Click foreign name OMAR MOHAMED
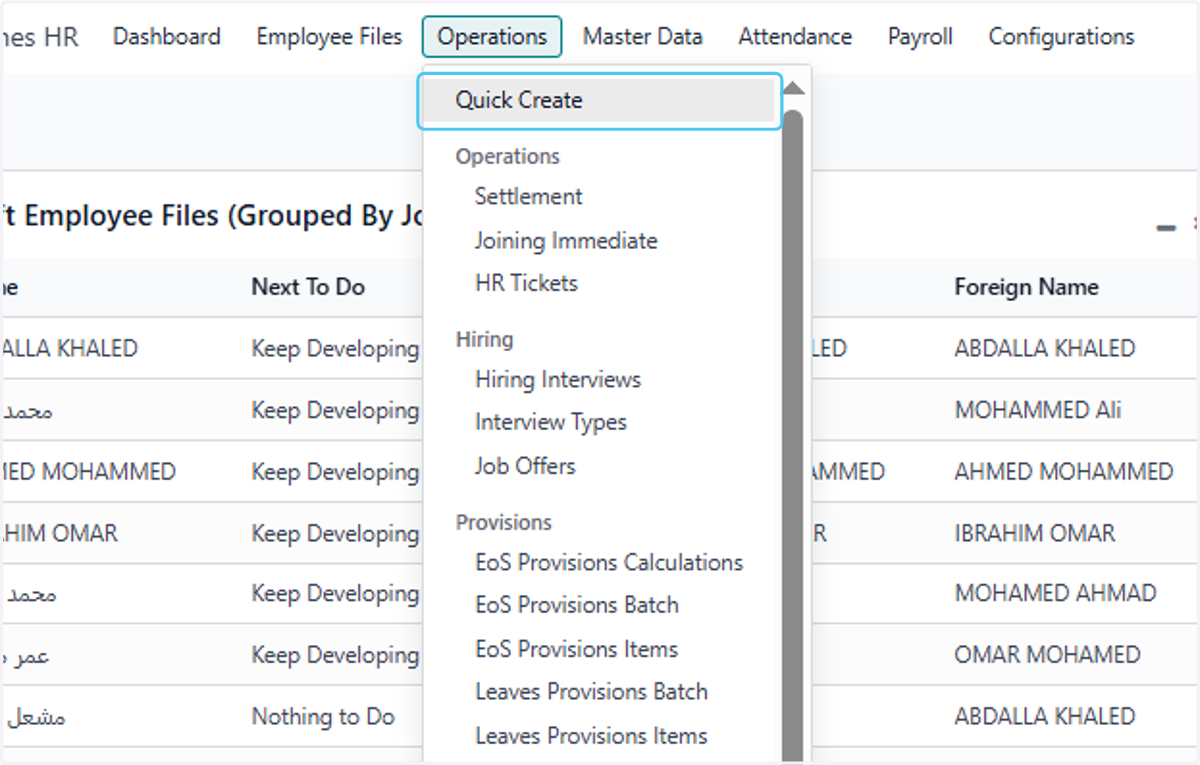Image resolution: width=1200 pixels, height=765 pixels. tap(1047, 656)
